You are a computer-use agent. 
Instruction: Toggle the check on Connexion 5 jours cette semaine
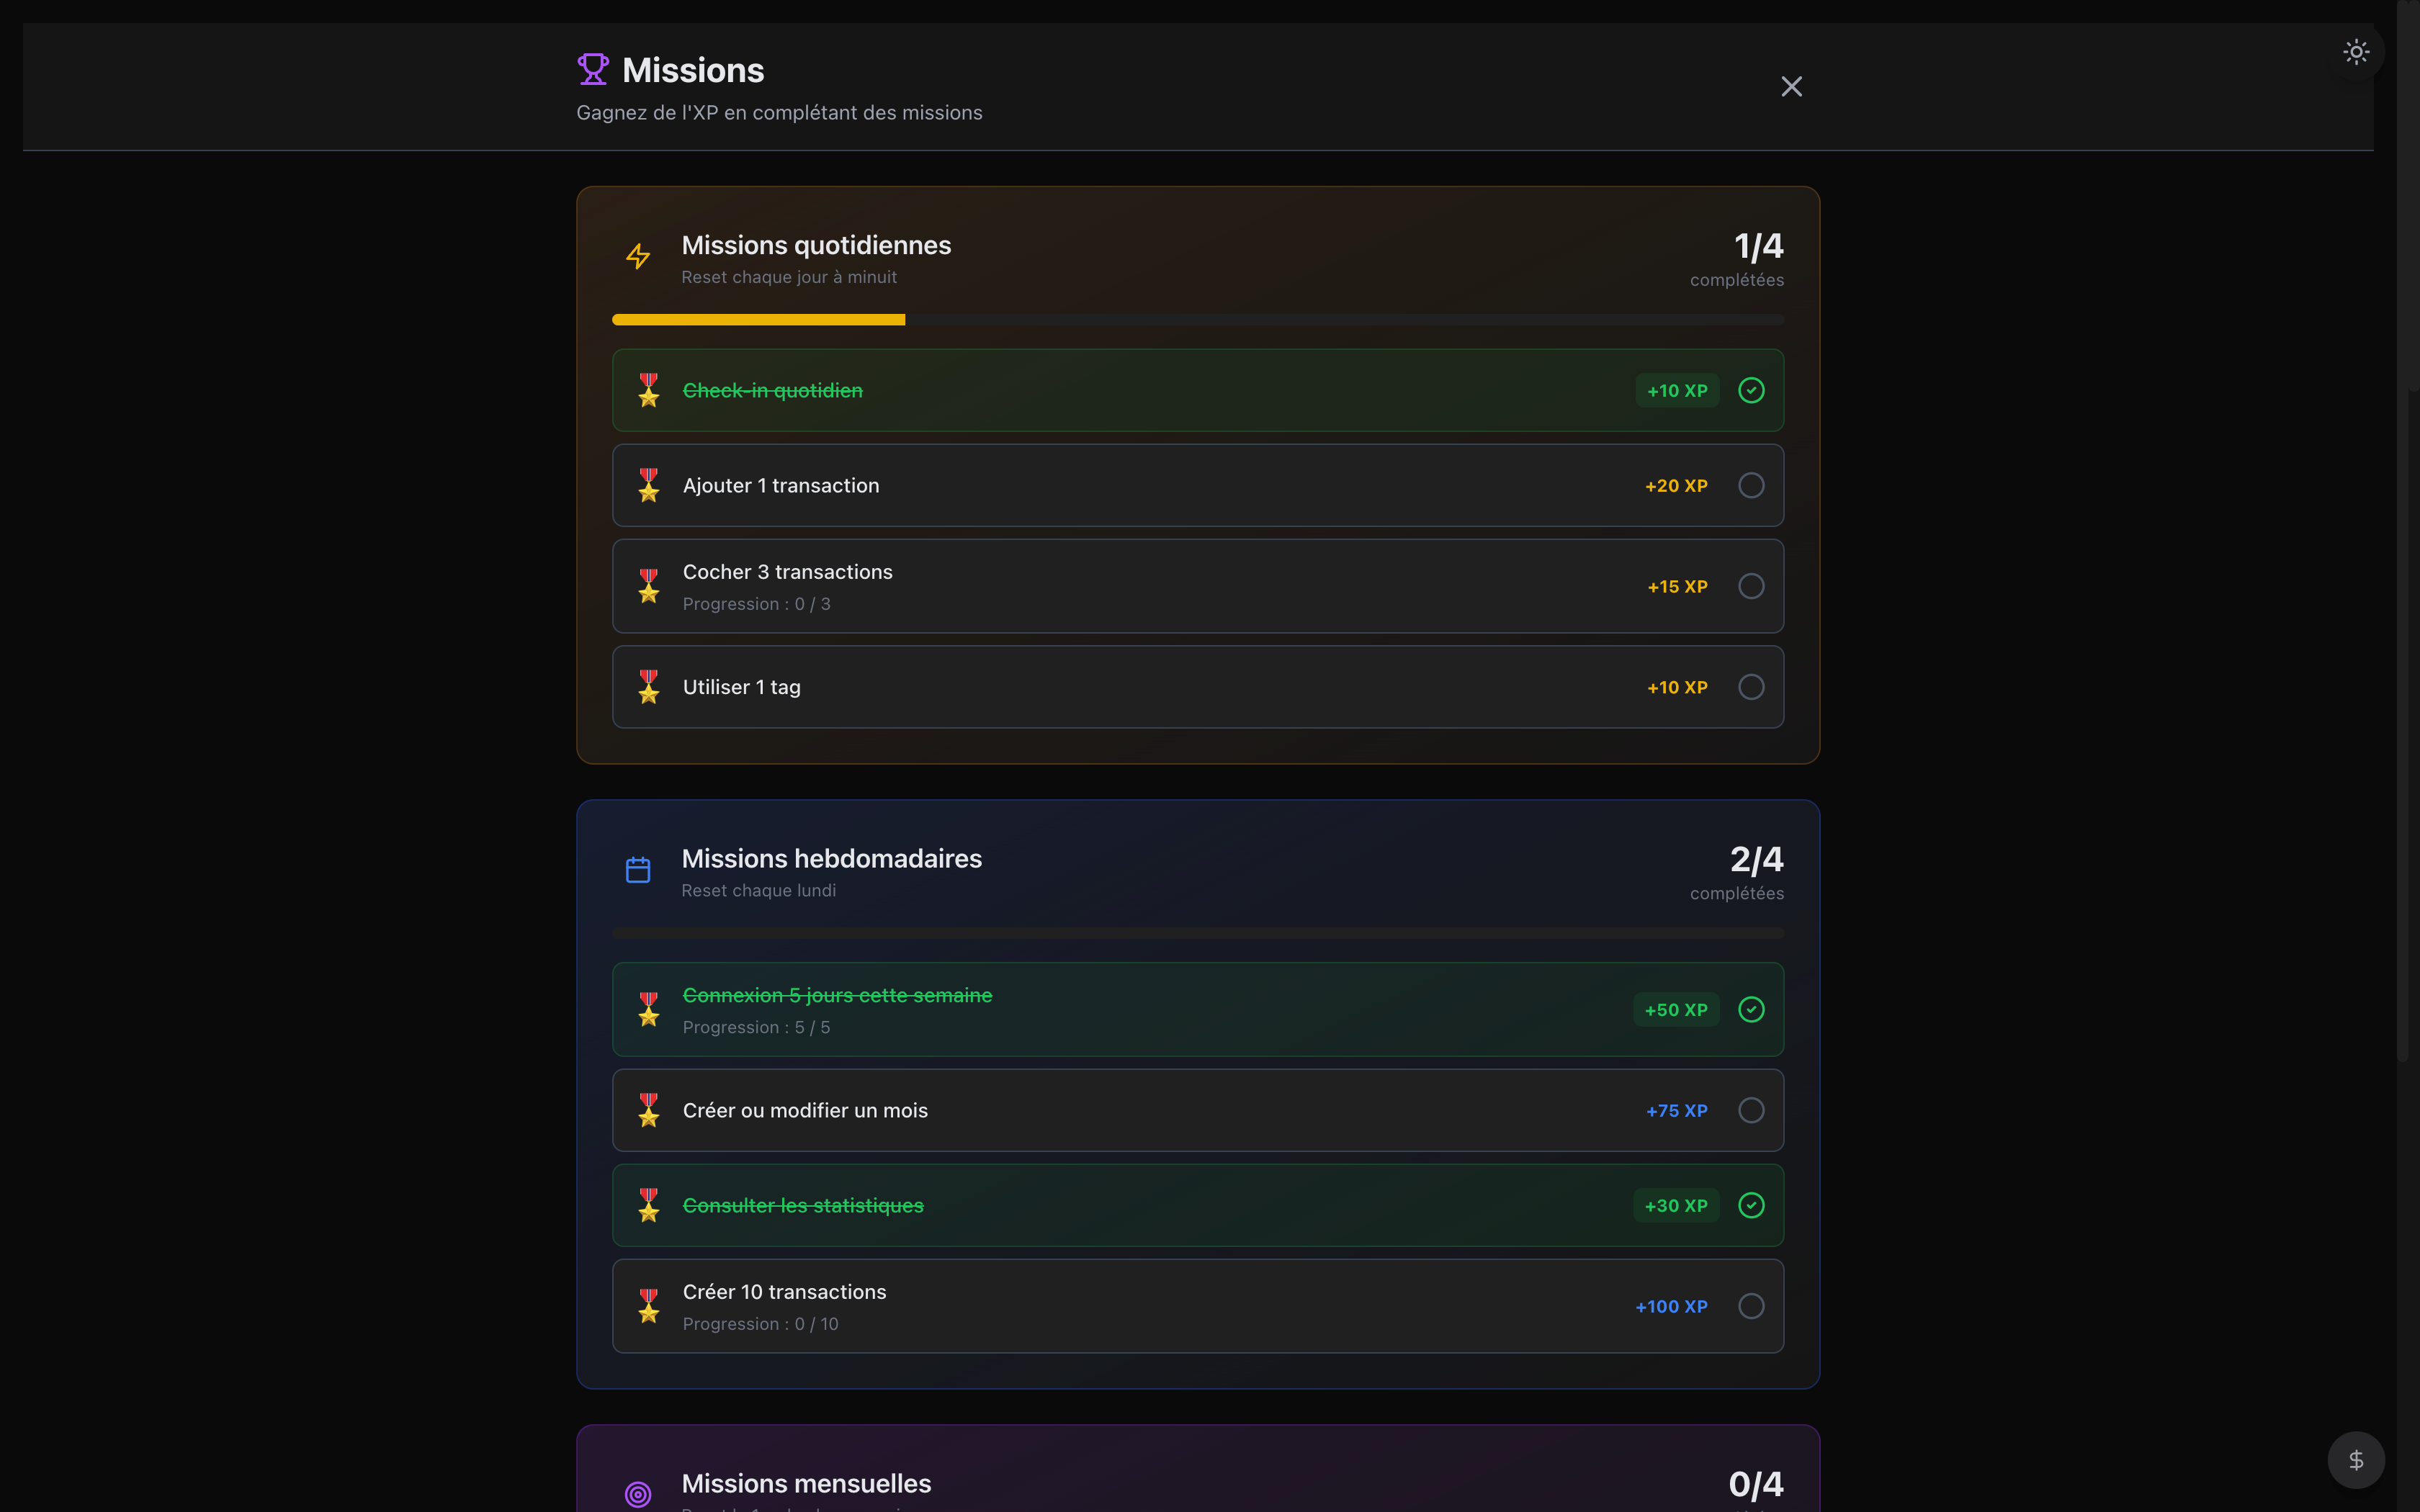[x=1751, y=1009]
